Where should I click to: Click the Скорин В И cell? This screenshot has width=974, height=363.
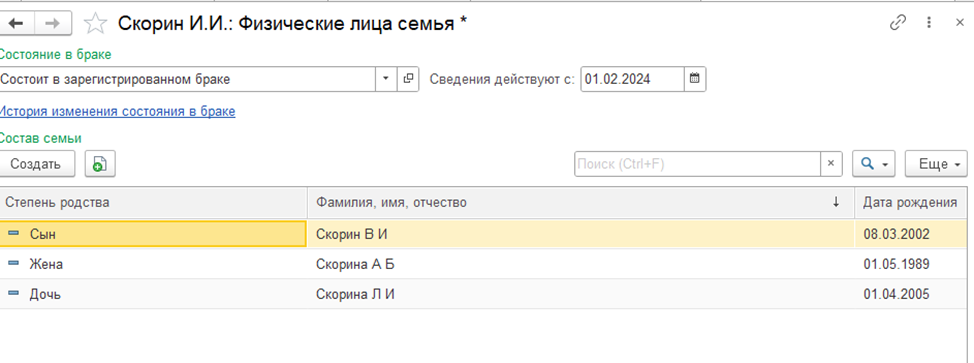point(581,234)
